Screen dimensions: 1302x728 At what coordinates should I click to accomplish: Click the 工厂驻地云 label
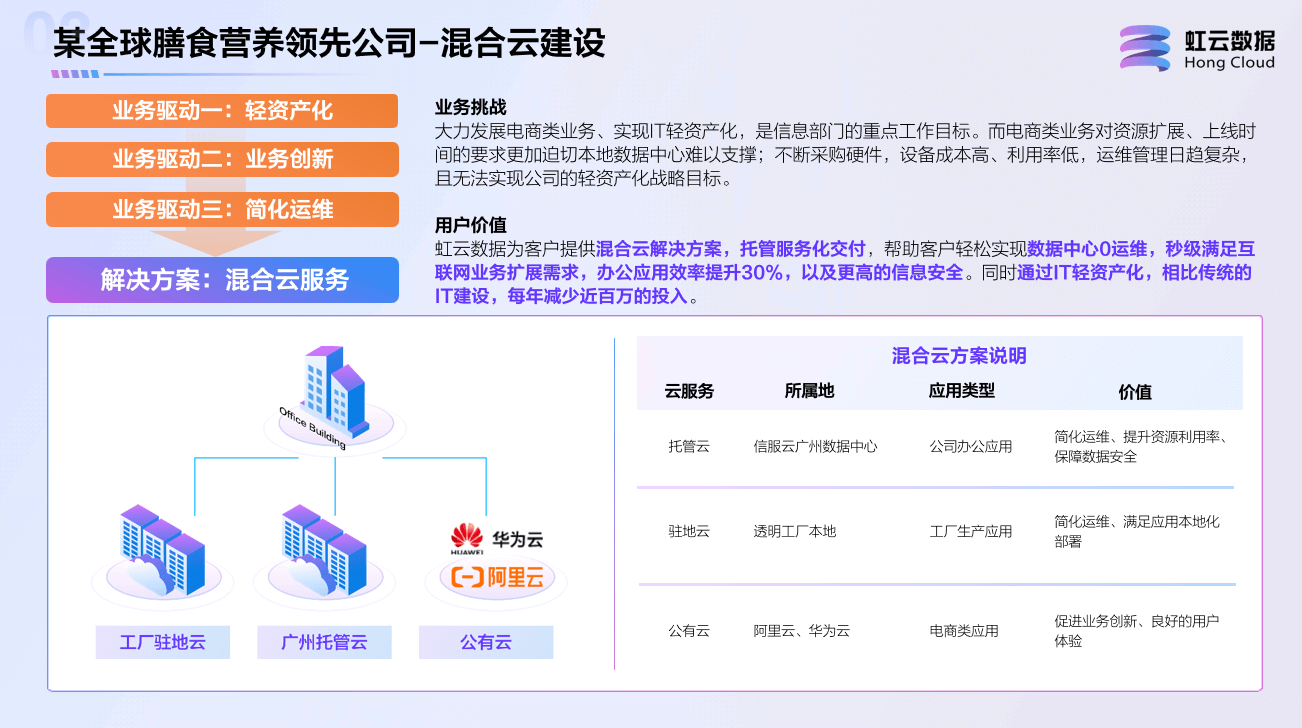pos(163,642)
